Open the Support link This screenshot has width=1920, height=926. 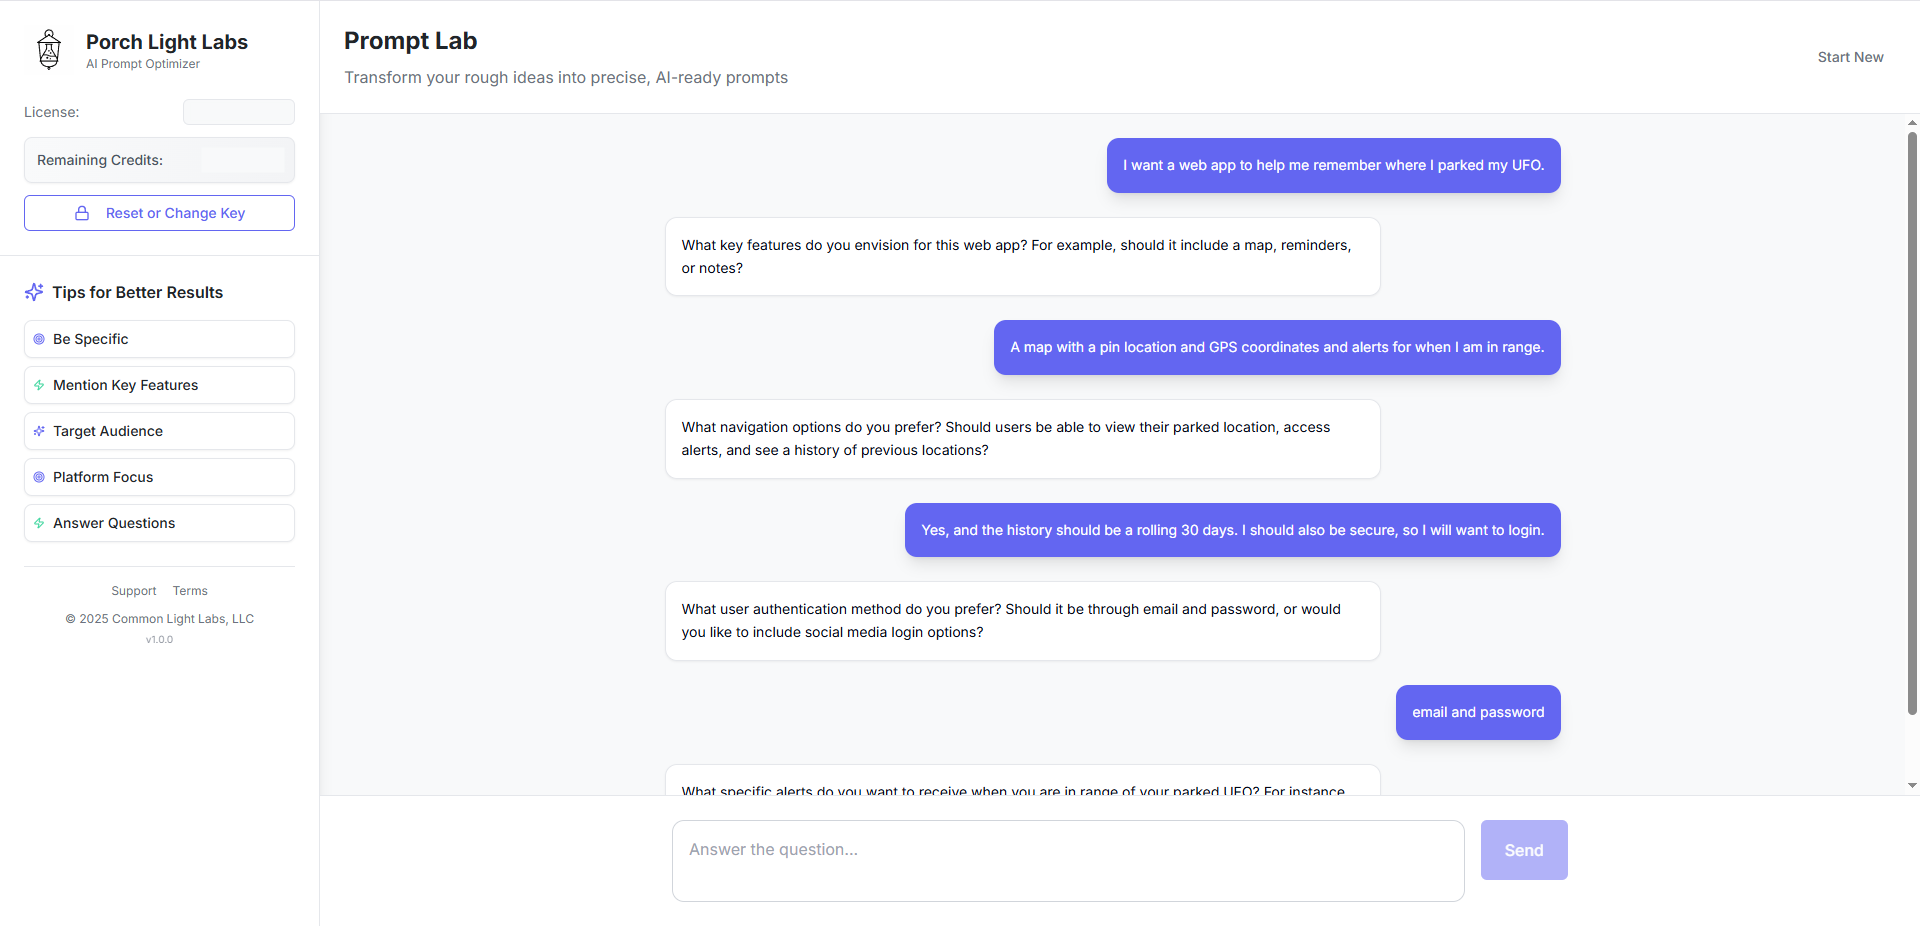[134, 591]
